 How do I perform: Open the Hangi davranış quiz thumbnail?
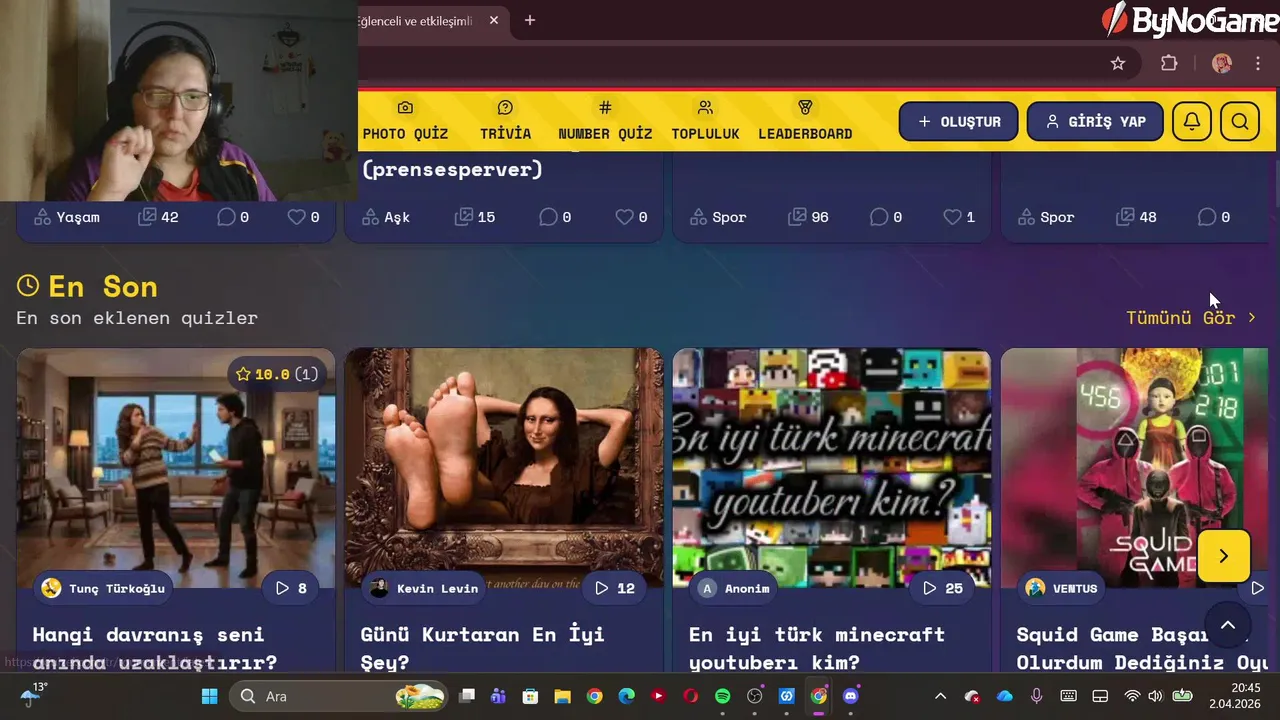coord(176,468)
